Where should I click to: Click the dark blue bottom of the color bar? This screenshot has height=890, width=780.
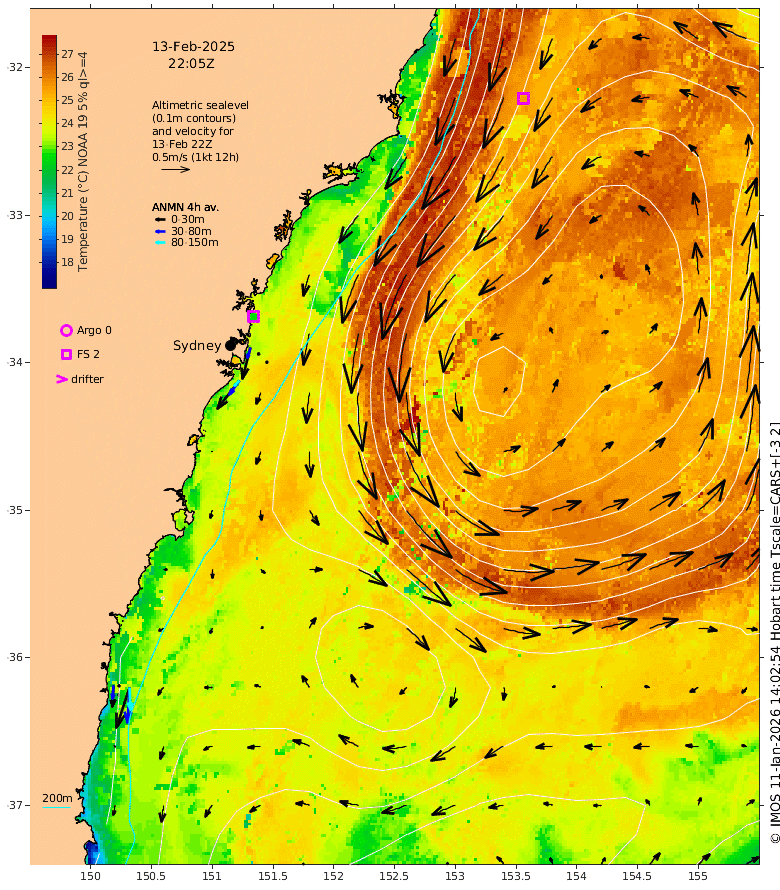pos(49,283)
